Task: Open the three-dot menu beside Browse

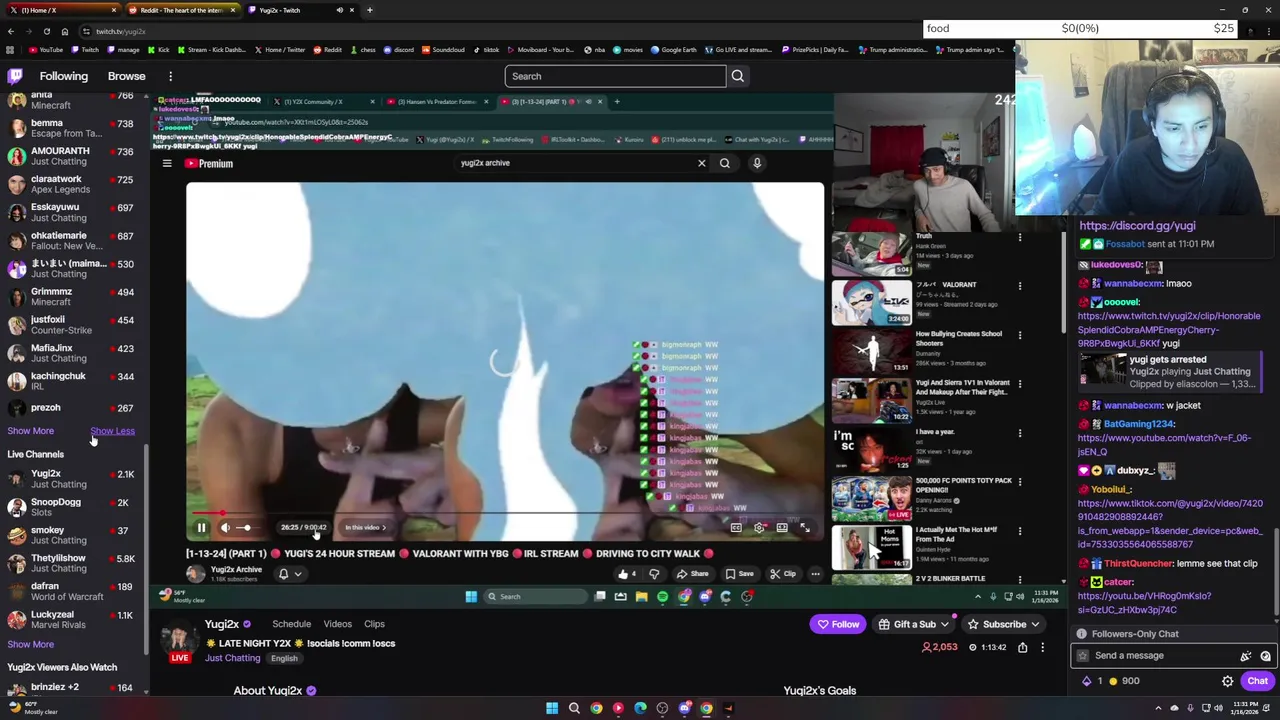Action: pyautogui.click(x=170, y=76)
